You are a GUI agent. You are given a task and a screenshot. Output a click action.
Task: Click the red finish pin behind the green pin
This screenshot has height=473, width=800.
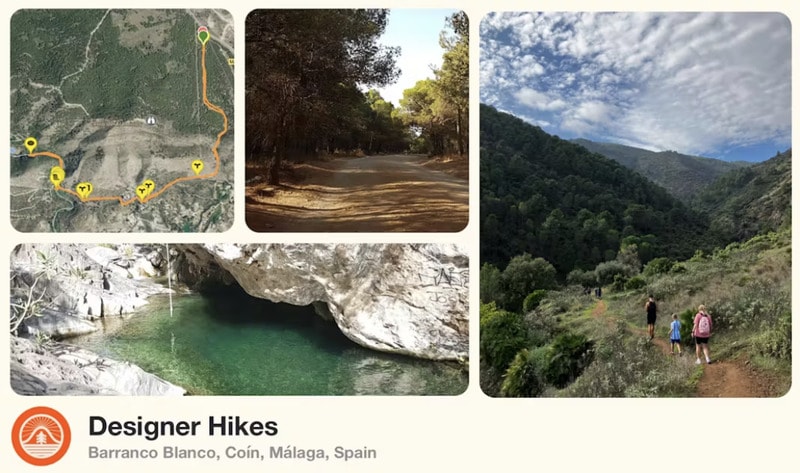[x=203, y=28]
